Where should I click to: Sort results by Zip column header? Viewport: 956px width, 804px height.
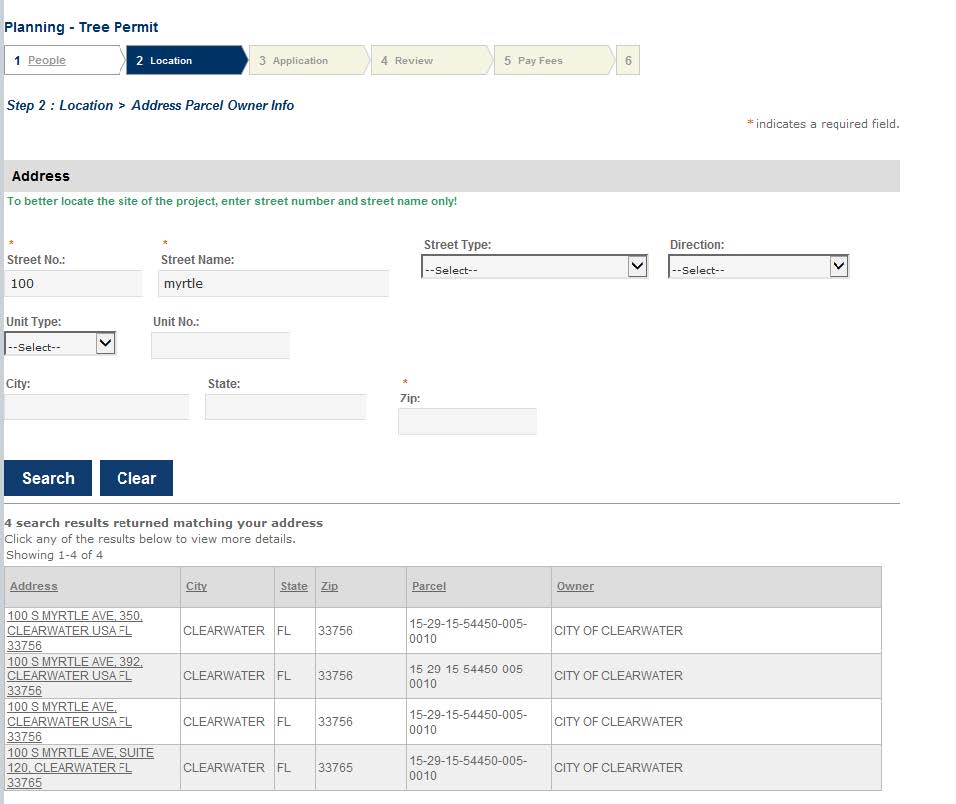329,586
